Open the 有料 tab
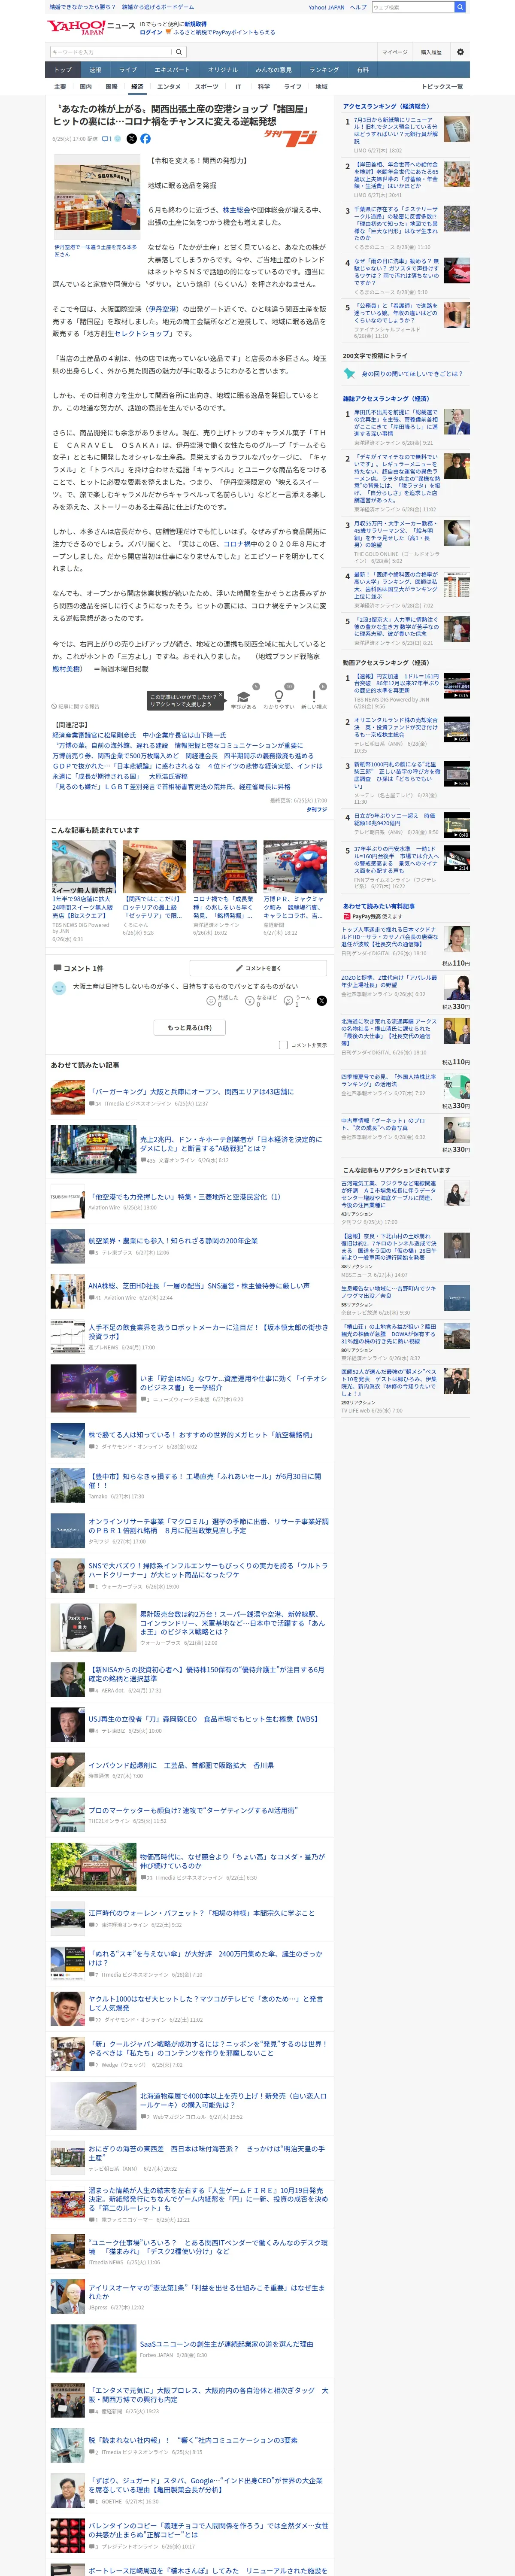This screenshot has height=2576, width=515. coord(363,70)
